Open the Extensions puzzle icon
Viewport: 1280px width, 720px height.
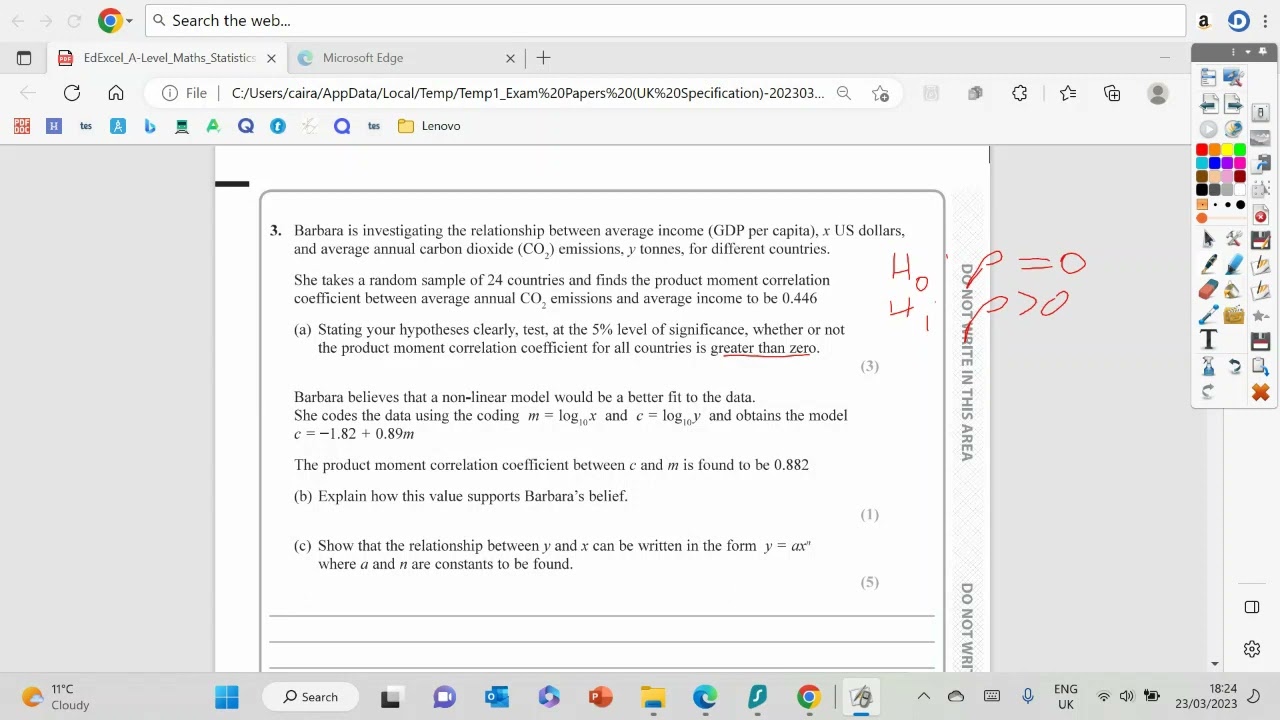click(1020, 93)
